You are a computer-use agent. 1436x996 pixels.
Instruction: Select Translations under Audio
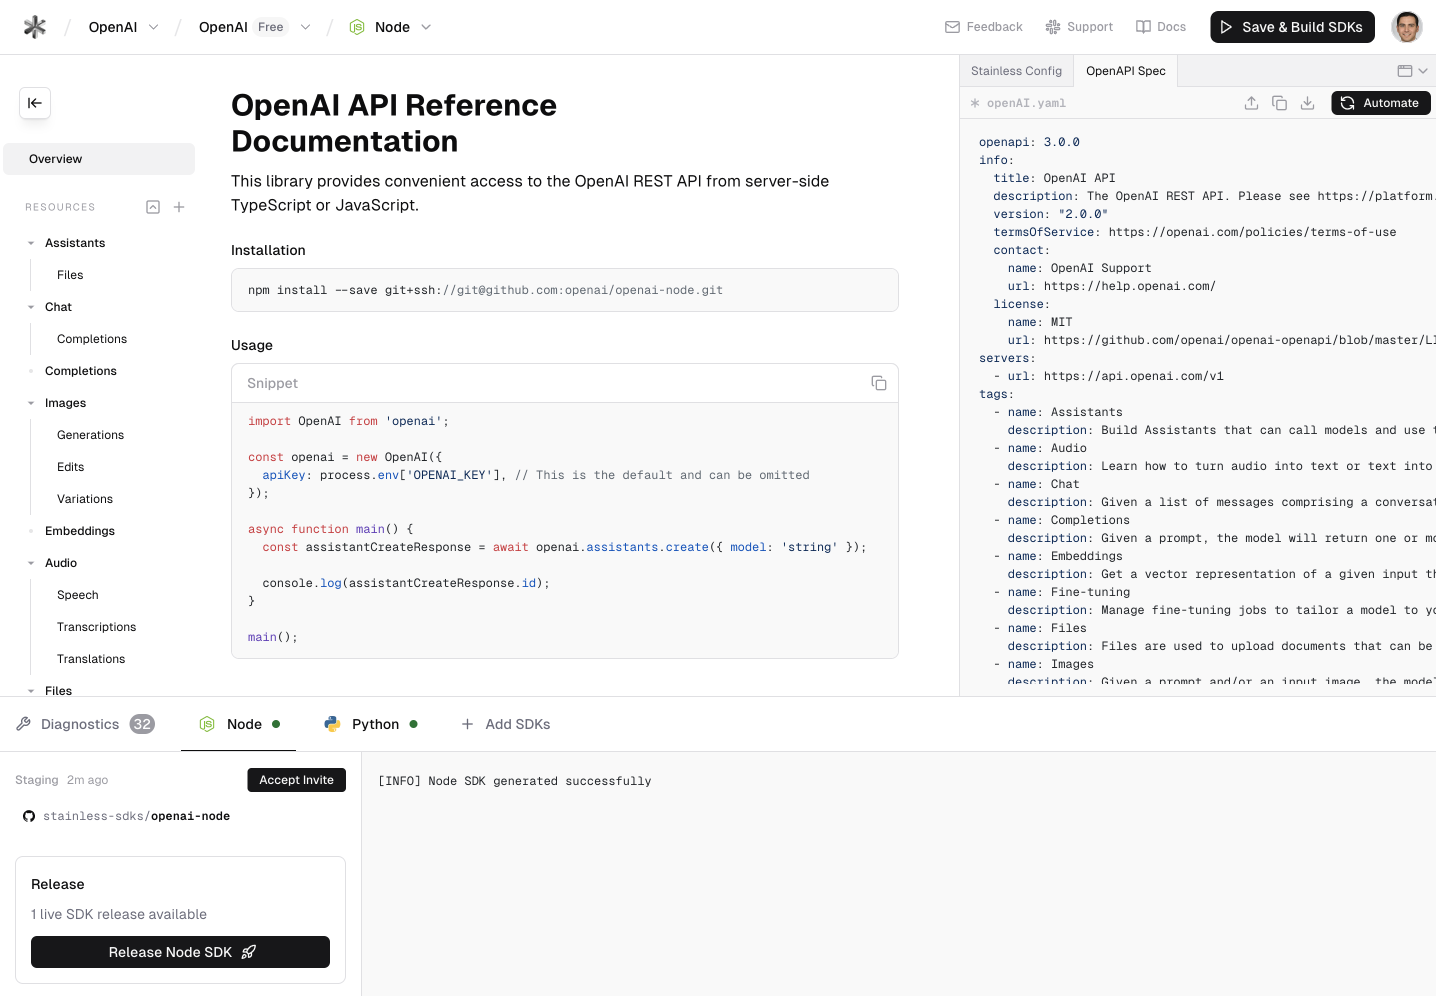[x=91, y=659]
